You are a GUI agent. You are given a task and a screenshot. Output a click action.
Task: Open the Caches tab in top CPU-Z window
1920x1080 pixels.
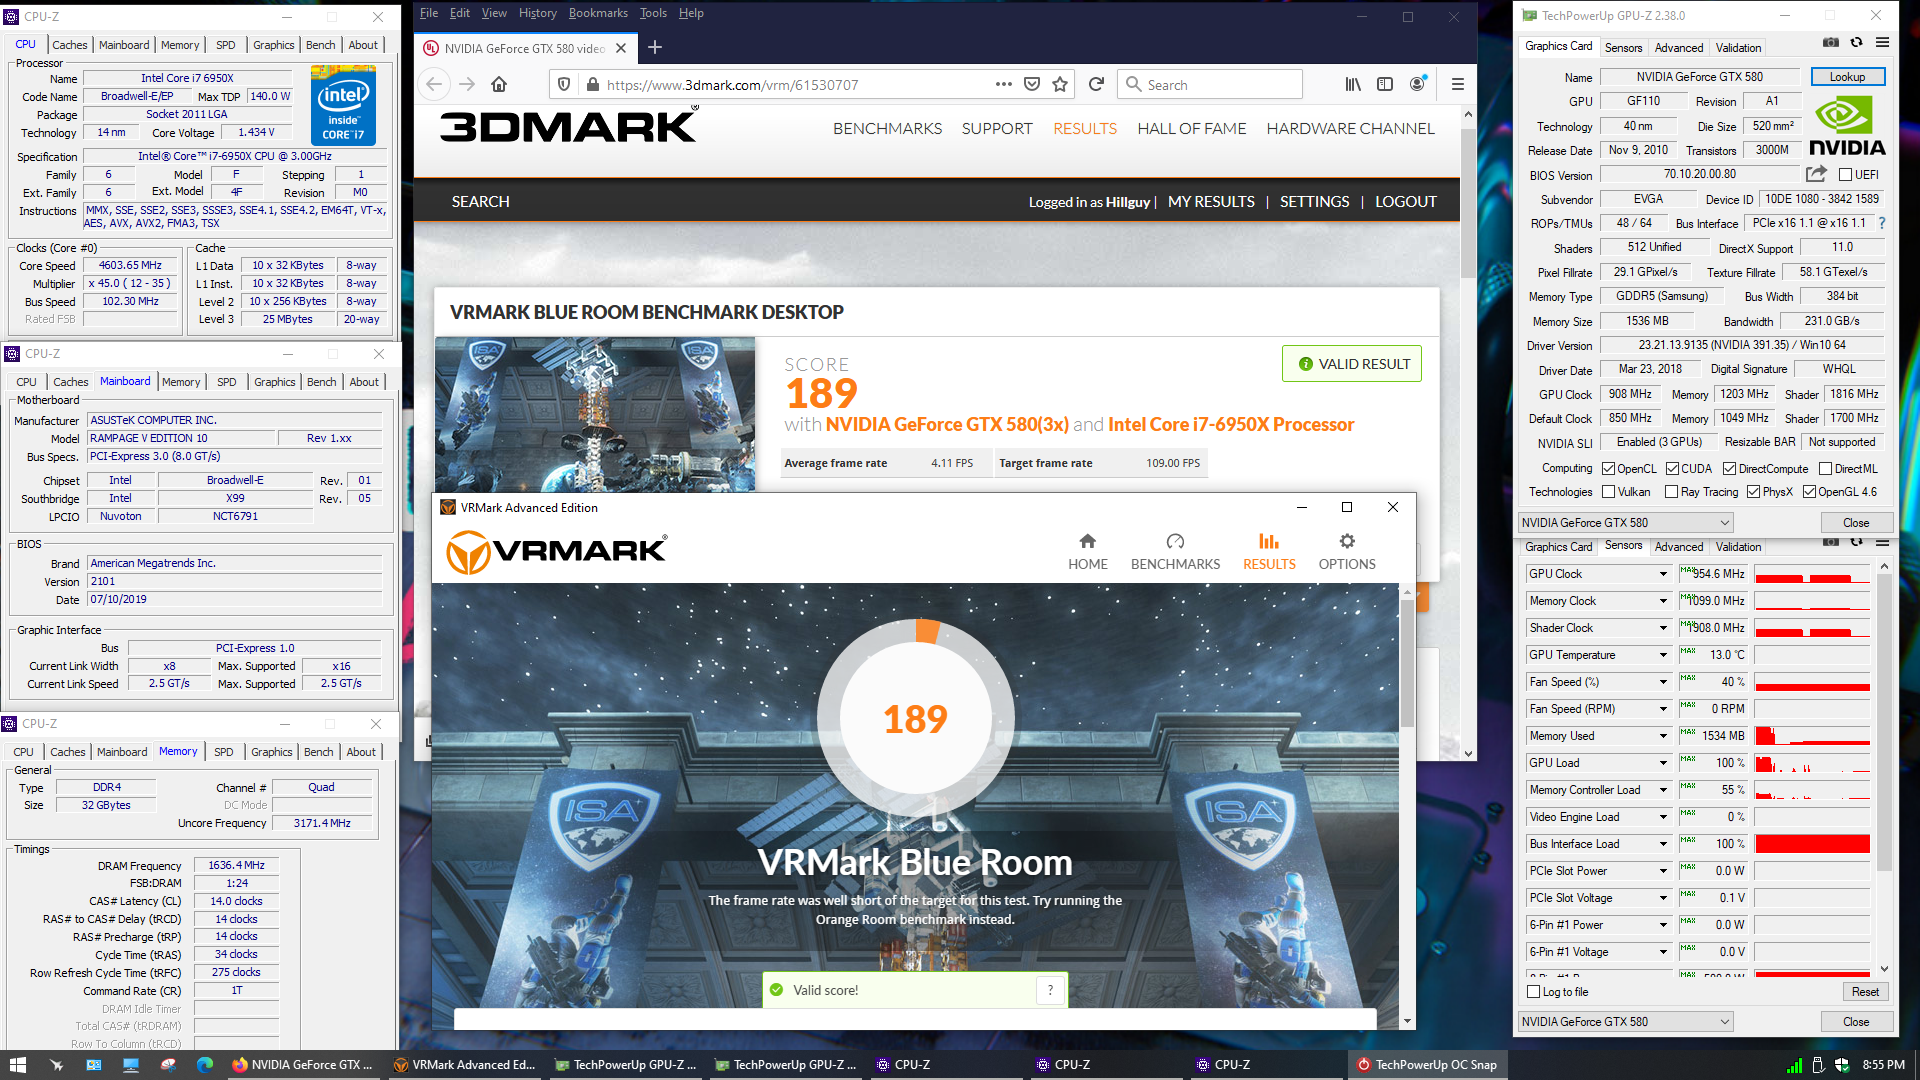point(70,45)
